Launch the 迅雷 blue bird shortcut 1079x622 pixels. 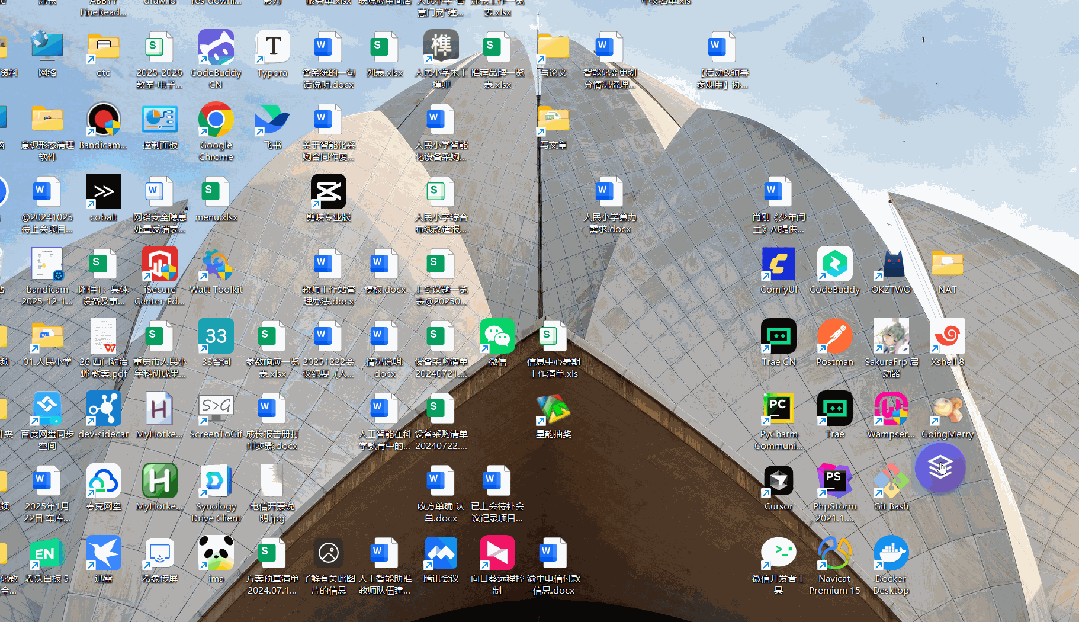[x=103, y=554]
